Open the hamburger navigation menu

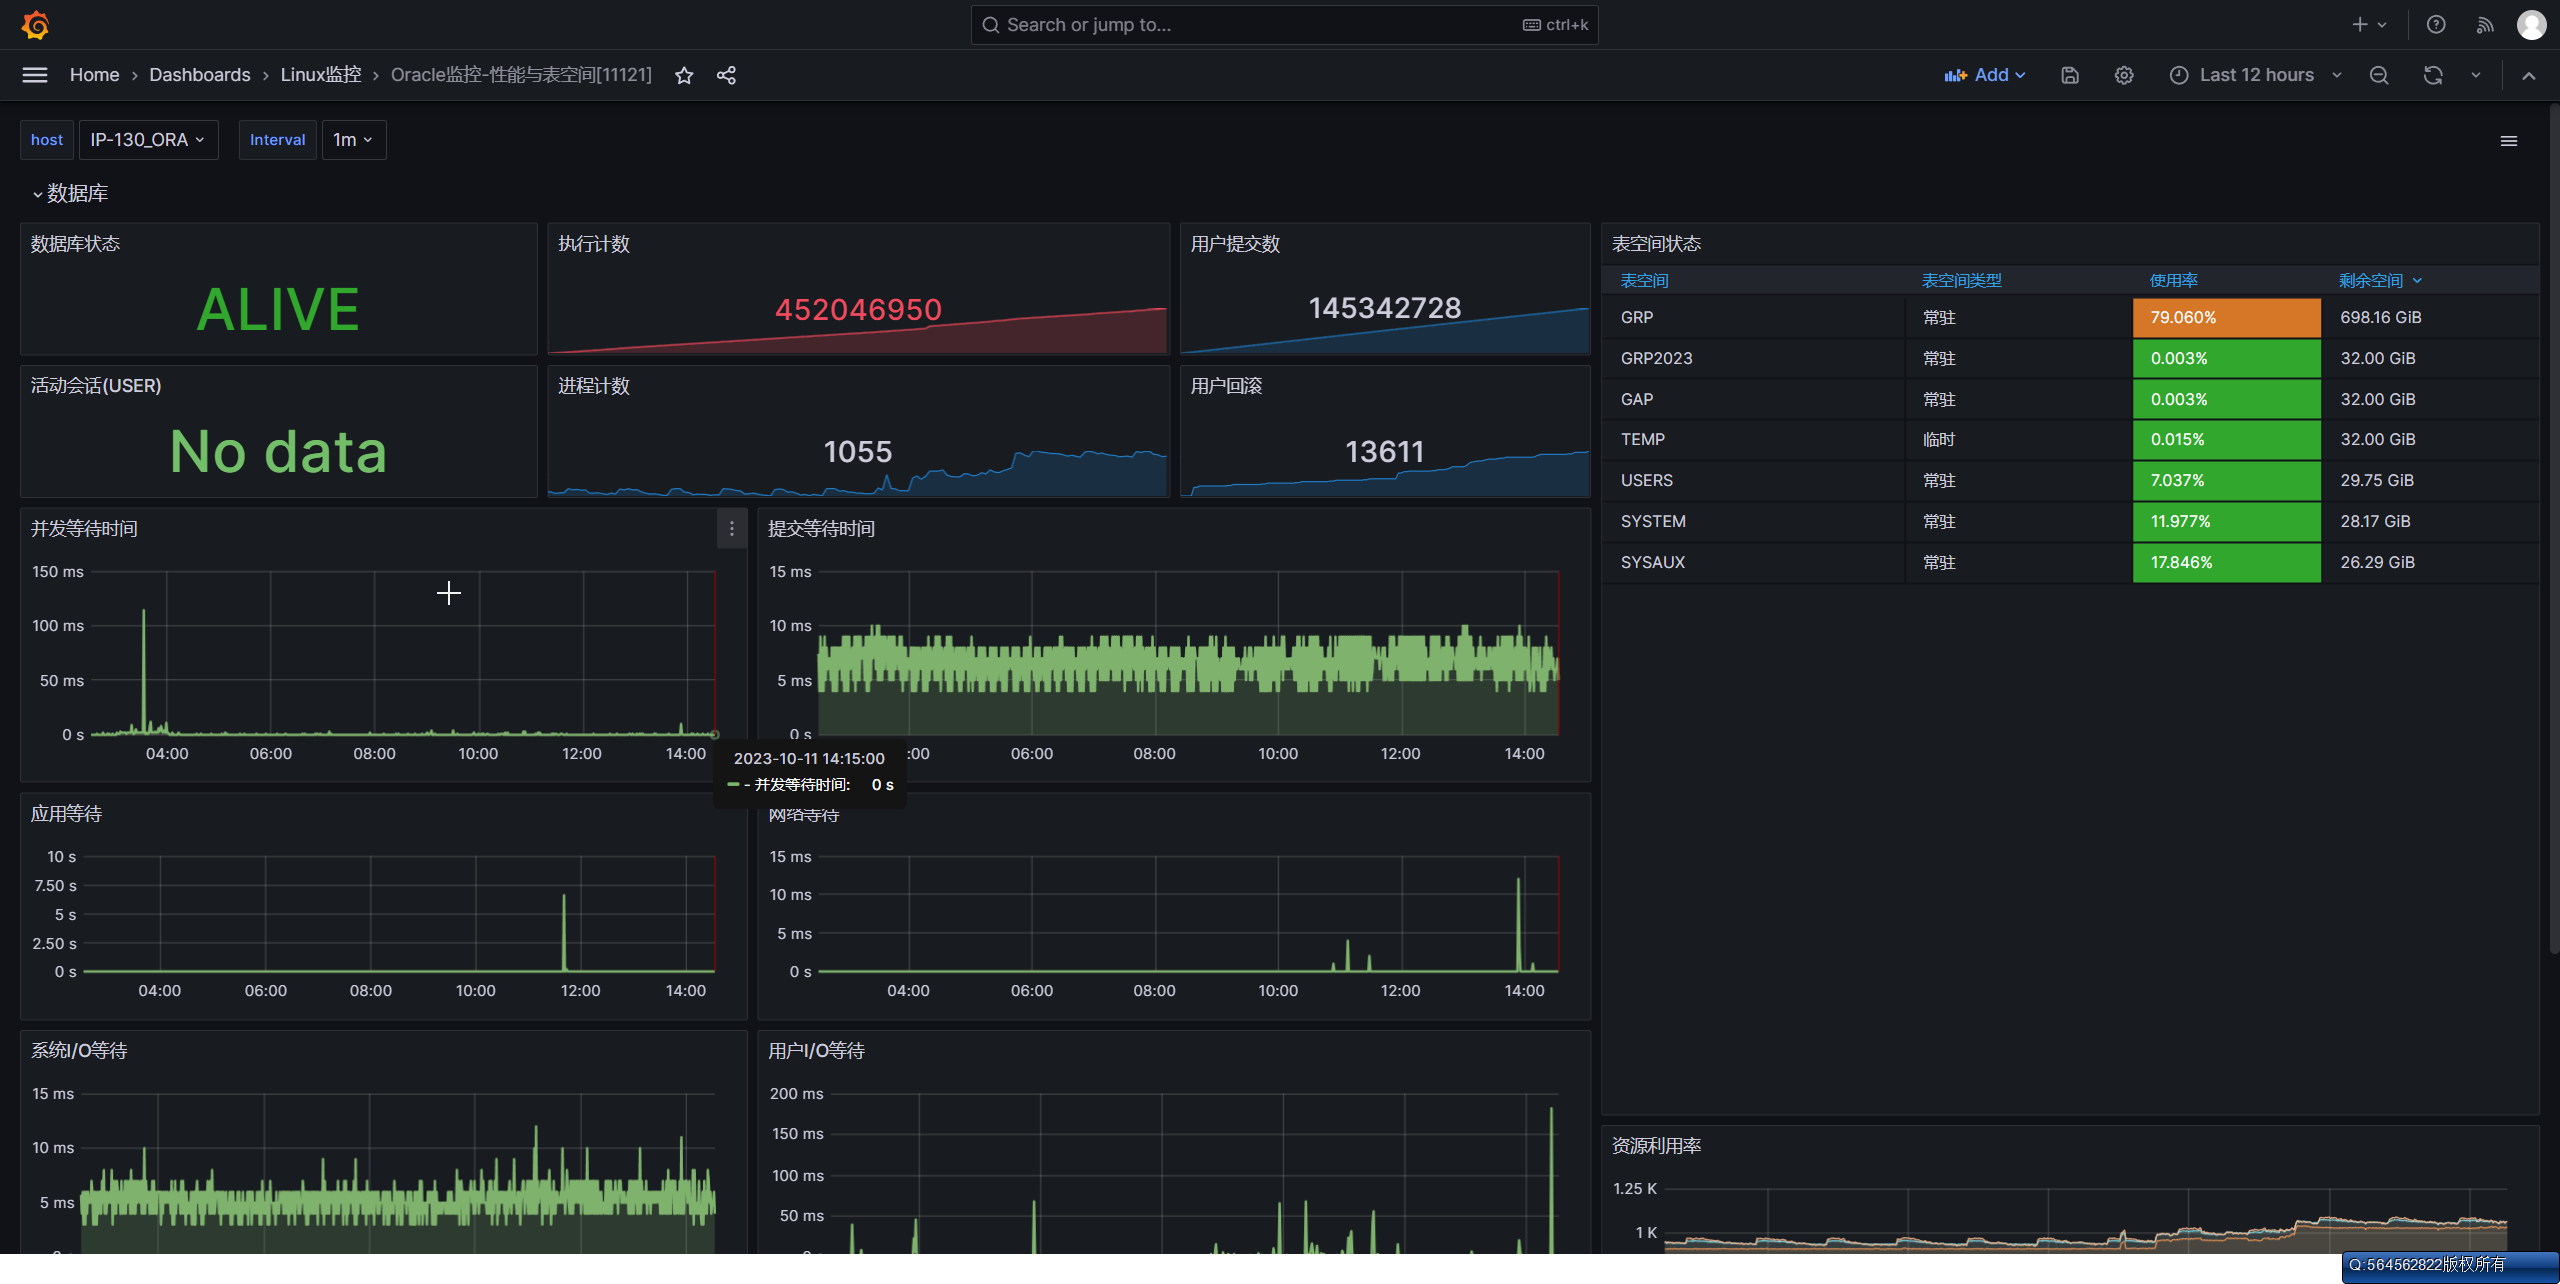coord(35,75)
